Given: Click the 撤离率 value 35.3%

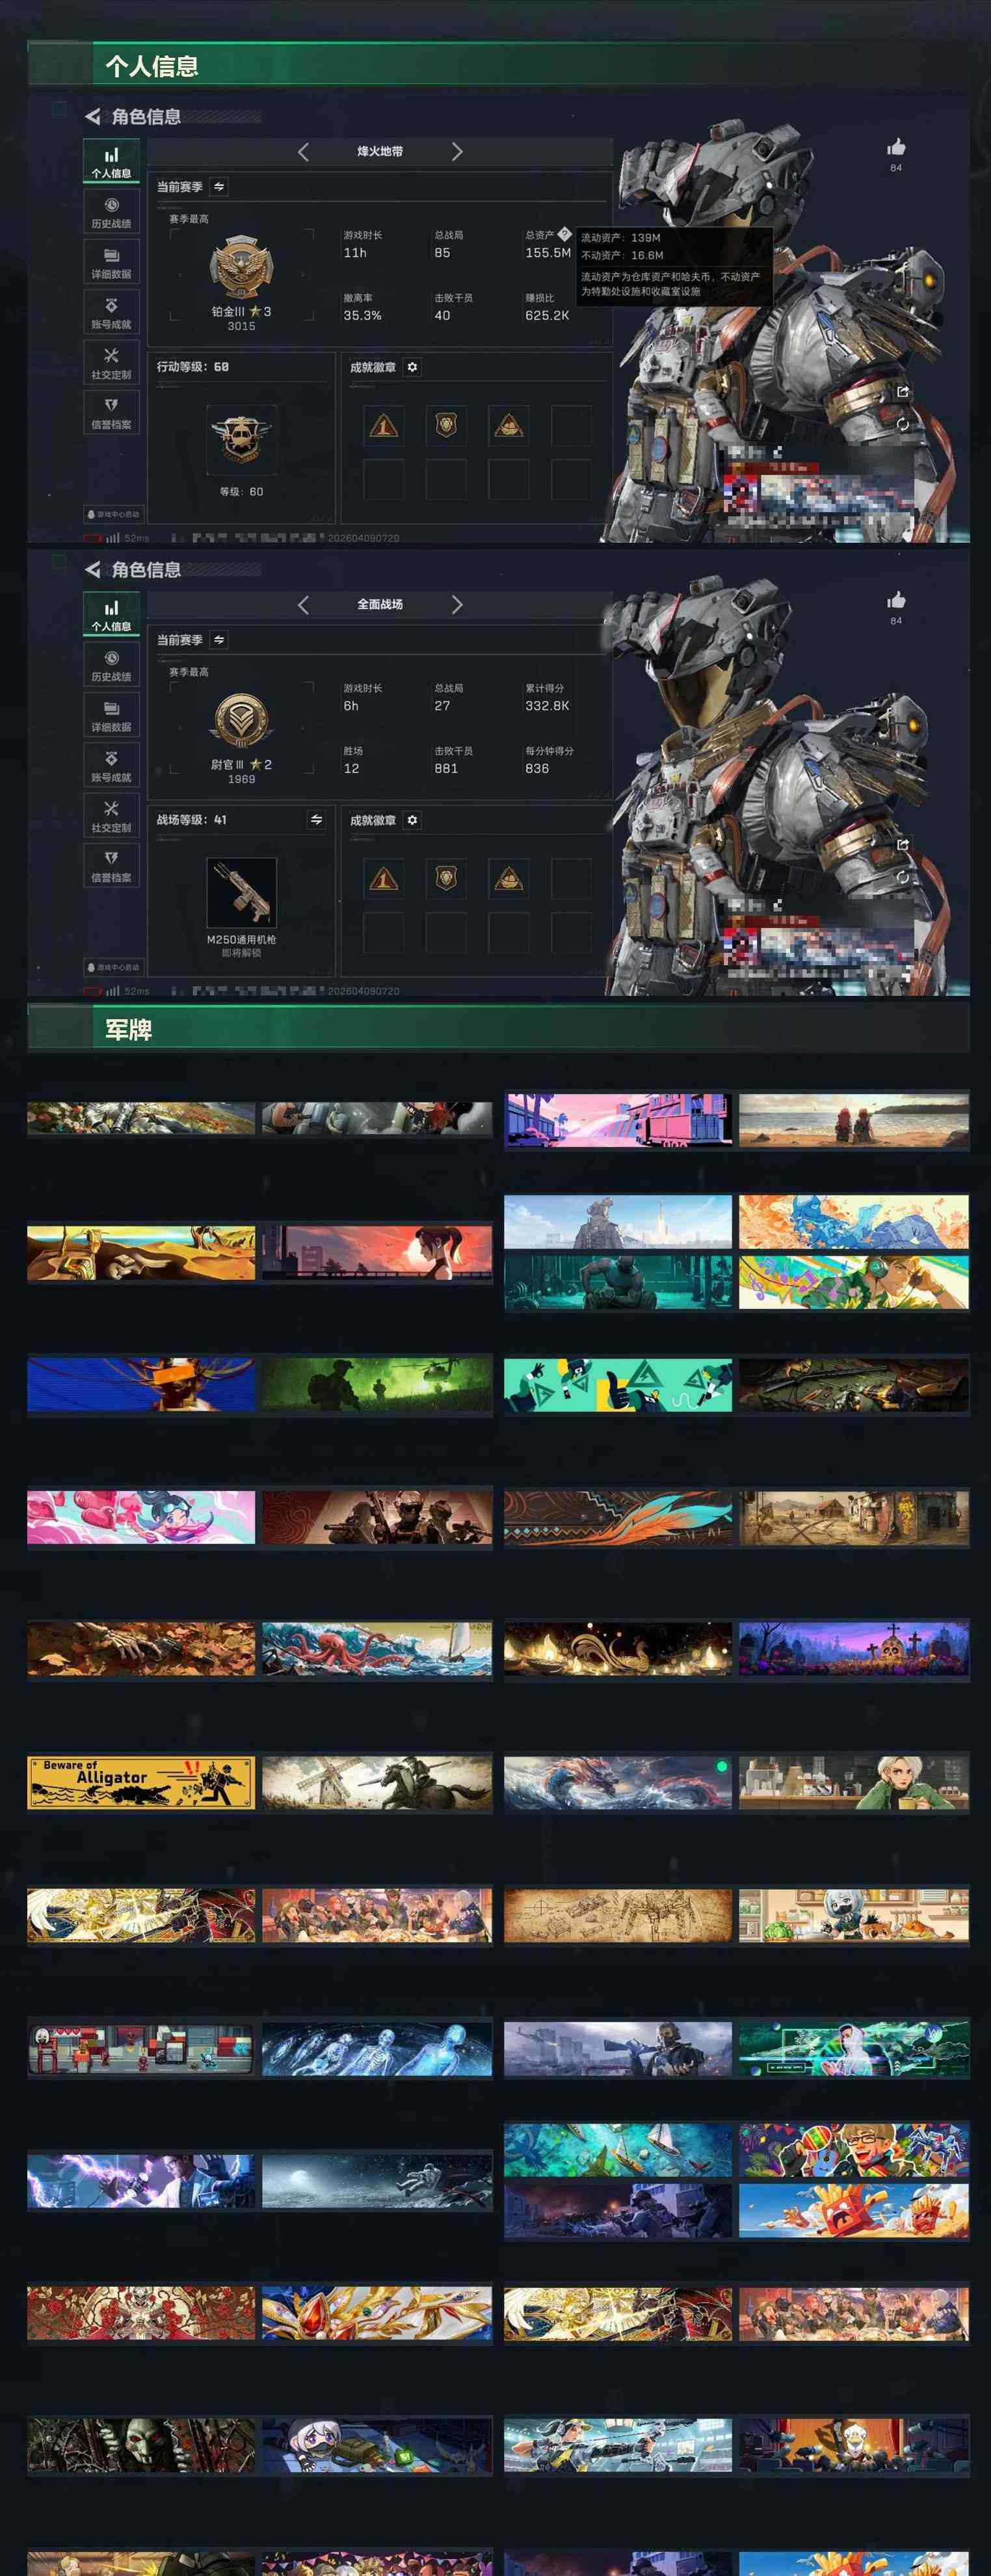Looking at the screenshot, I should coord(362,315).
